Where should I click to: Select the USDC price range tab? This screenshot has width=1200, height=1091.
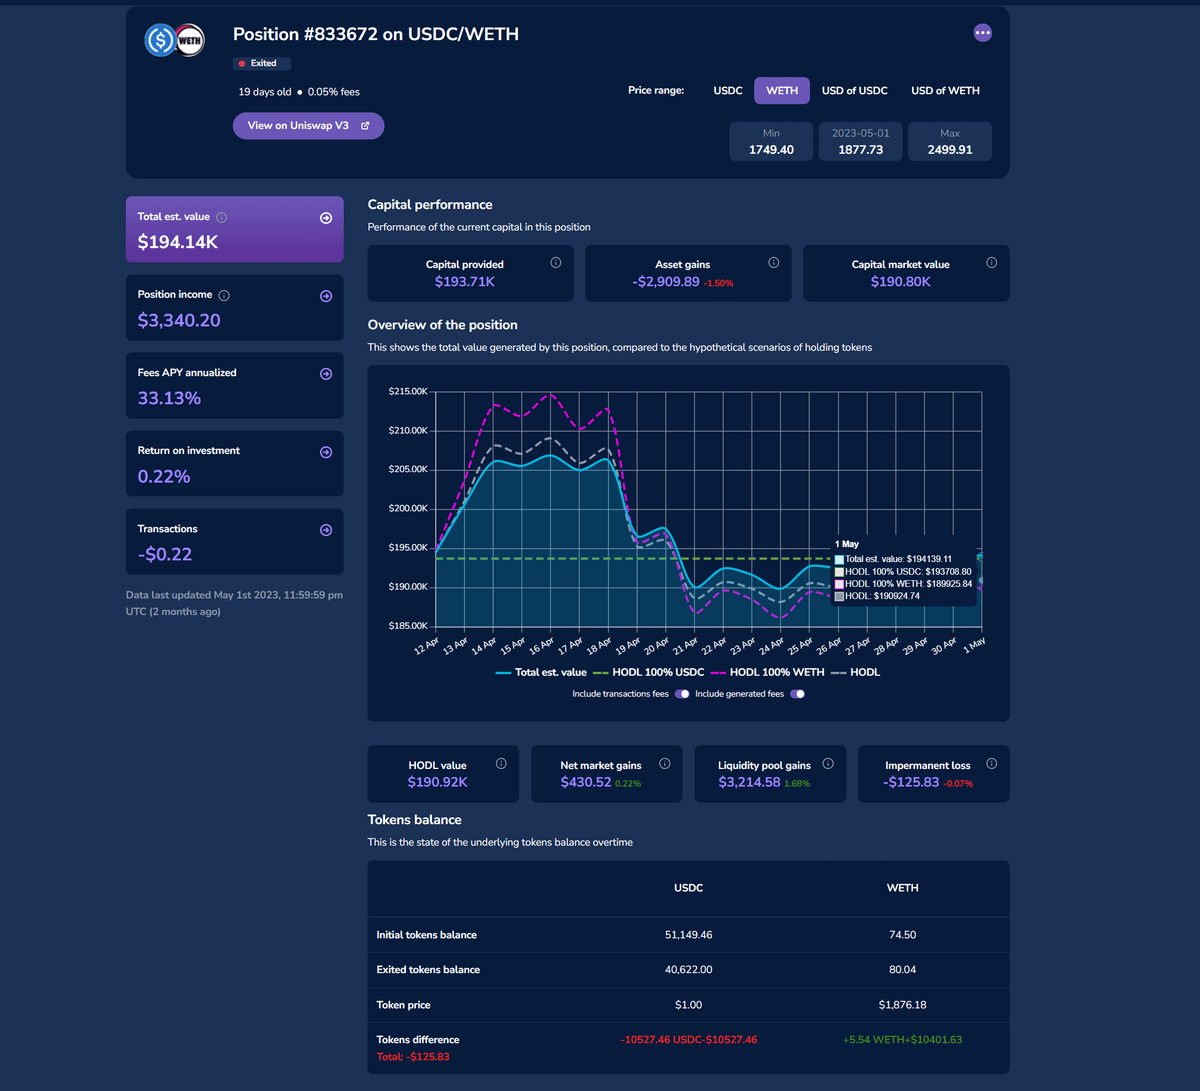click(728, 91)
